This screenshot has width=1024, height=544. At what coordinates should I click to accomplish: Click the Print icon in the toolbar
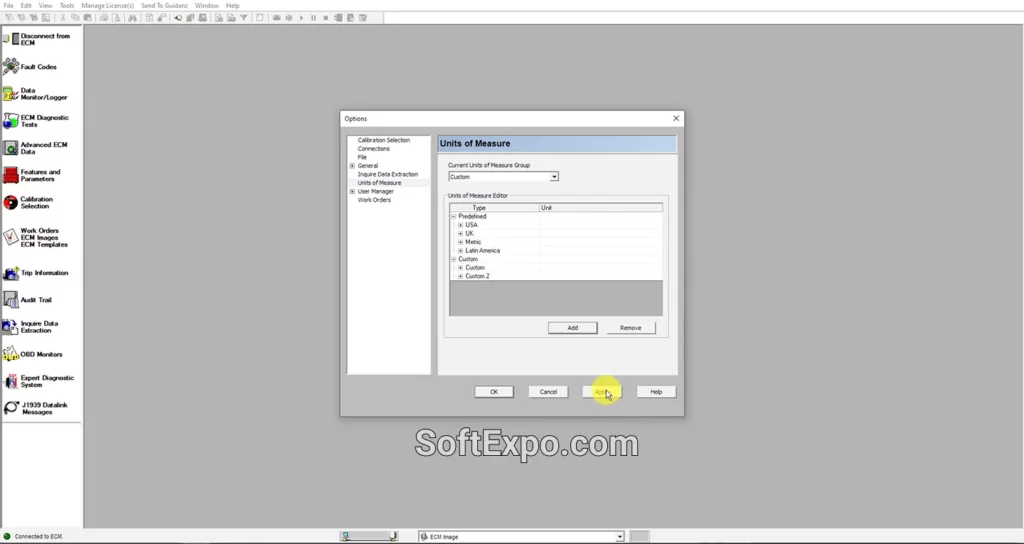104,18
